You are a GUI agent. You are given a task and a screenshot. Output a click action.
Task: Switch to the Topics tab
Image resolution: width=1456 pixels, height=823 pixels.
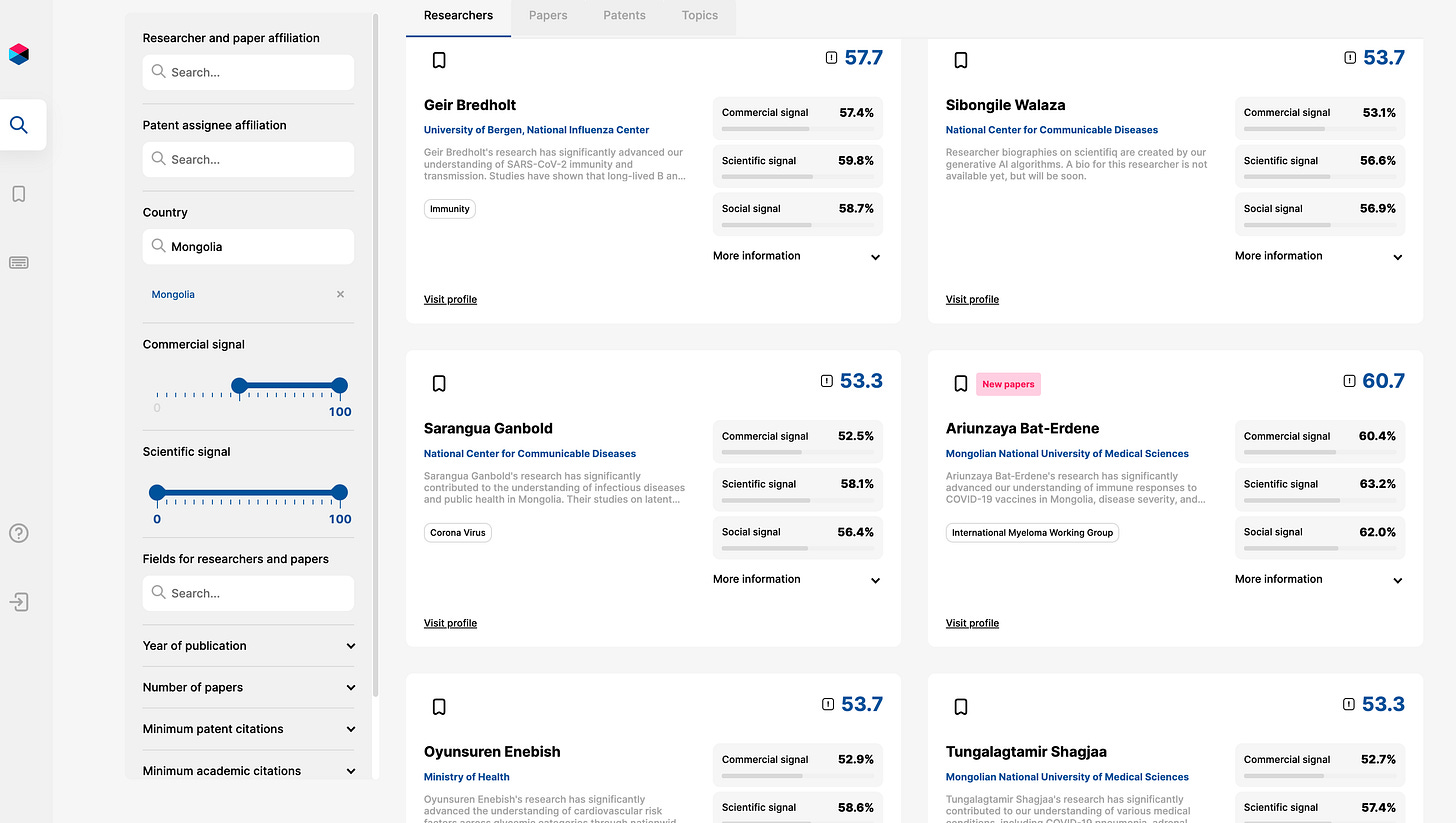(x=700, y=15)
